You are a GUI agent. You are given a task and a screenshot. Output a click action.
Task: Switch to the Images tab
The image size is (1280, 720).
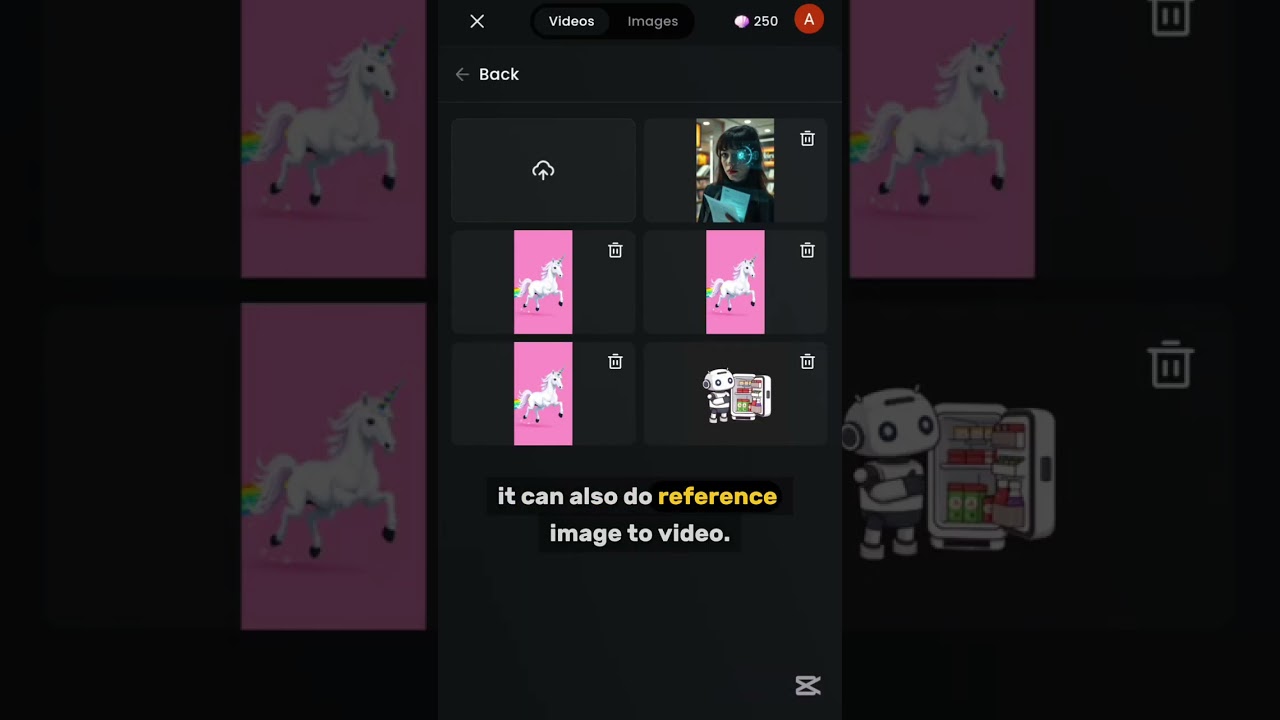pyautogui.click(x=652, y=21)
